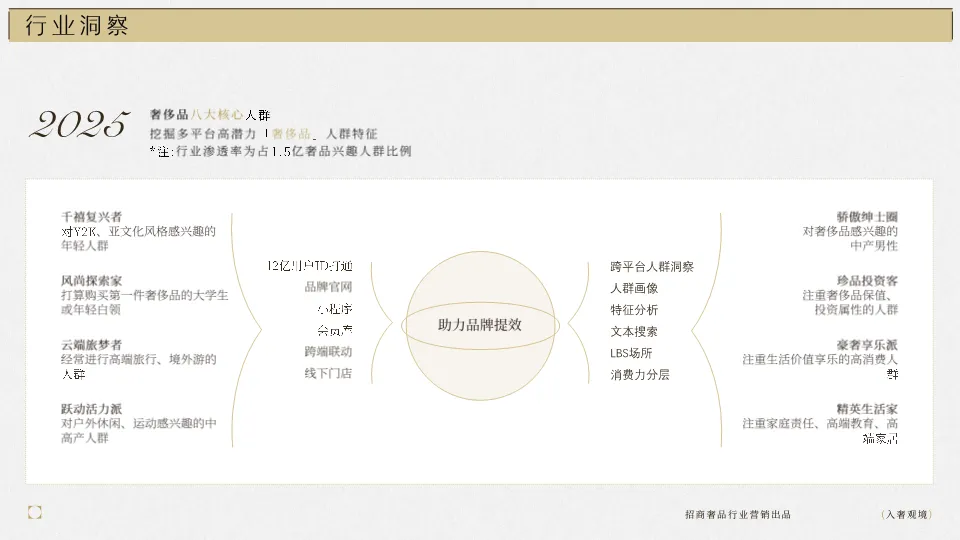The width and height of the screenshot is (960, 540).
Task: Click footer text '招商奢品行业营销出品'
Action: pyautogui.click(x=738, y=514)
